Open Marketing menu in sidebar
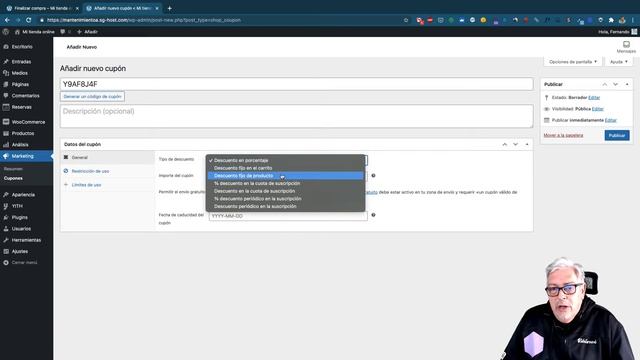The image size is (640, 360). click(x=22, y=156)
